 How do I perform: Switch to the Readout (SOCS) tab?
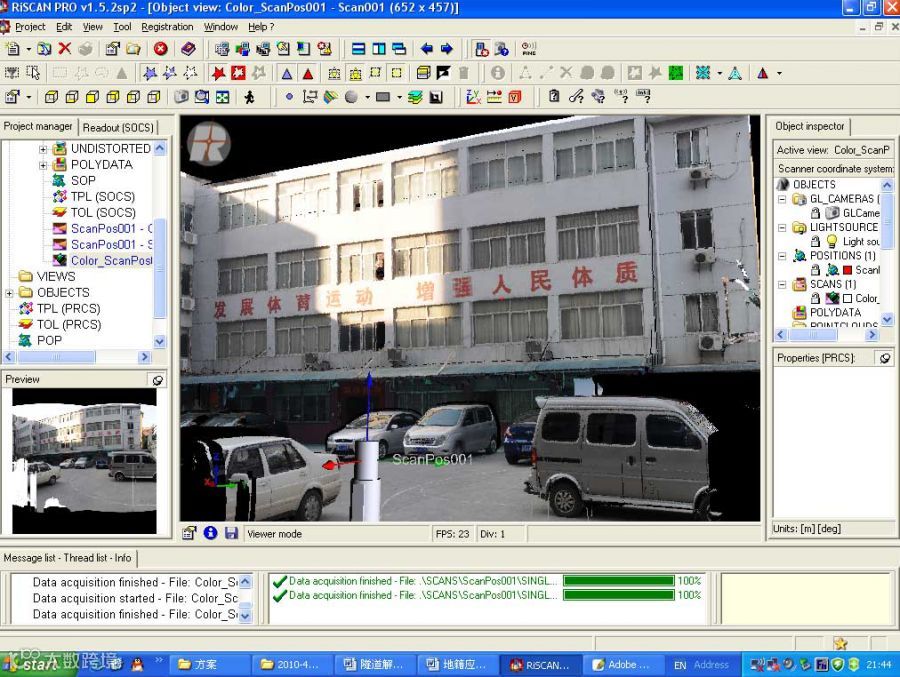click(x=118, y=127)
